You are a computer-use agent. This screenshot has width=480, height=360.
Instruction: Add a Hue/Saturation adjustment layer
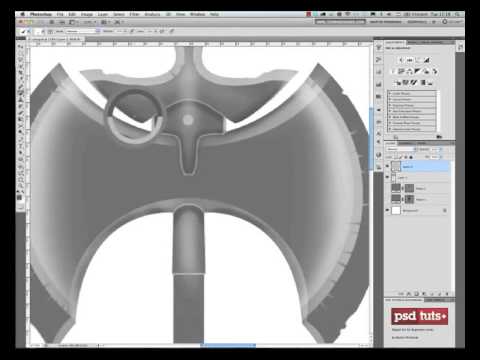click(401, 71)
